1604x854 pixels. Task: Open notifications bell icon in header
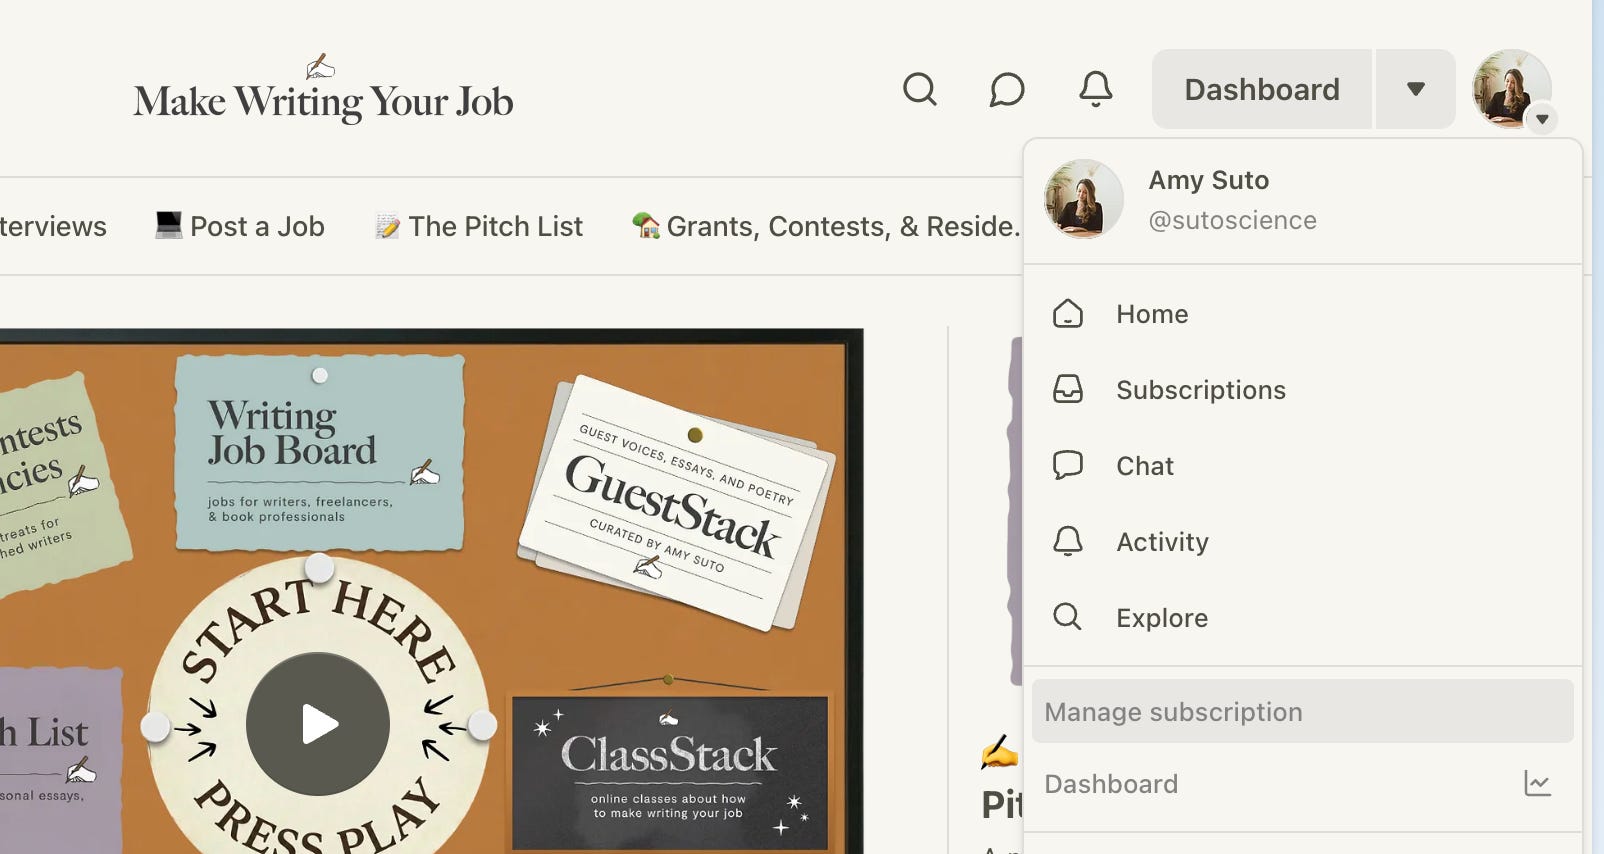click(x=1095, y=89)
